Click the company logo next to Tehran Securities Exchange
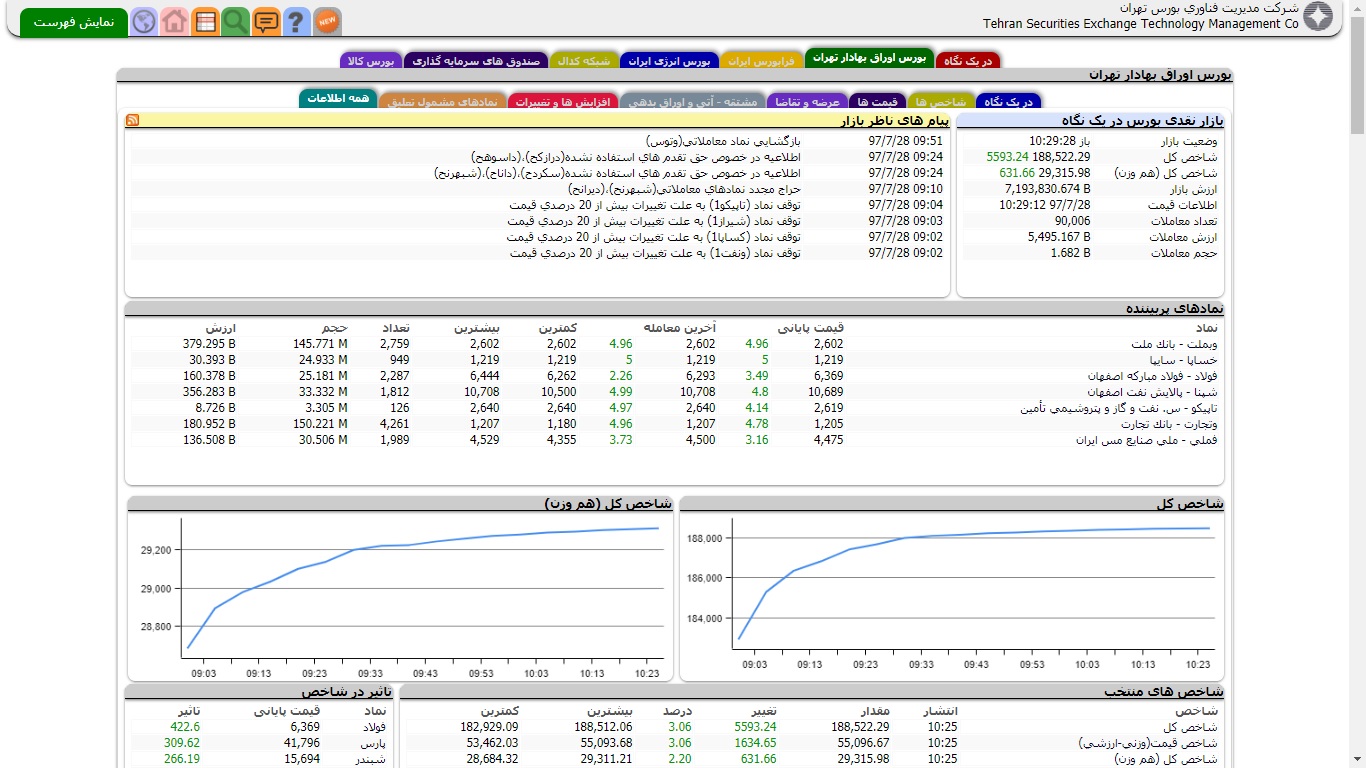 coord(1318,17)
